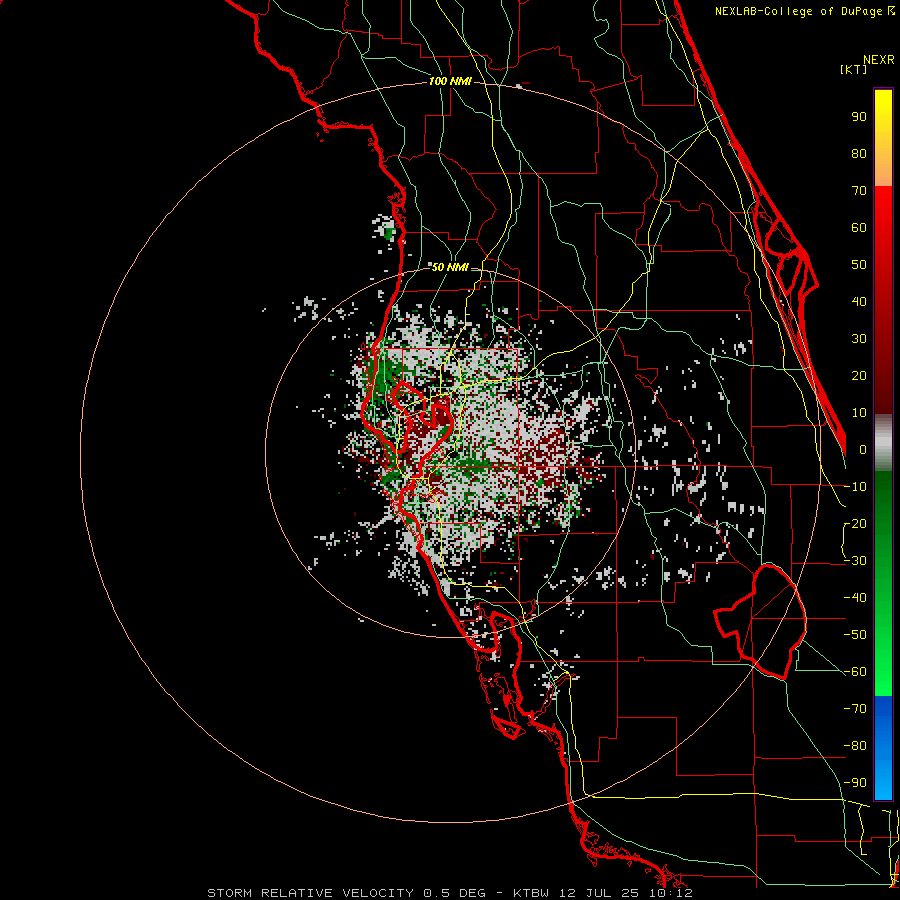Screen dimensions: 900x900
Task: Click the 30 value on the velocity scale
Action: point(859,339)
